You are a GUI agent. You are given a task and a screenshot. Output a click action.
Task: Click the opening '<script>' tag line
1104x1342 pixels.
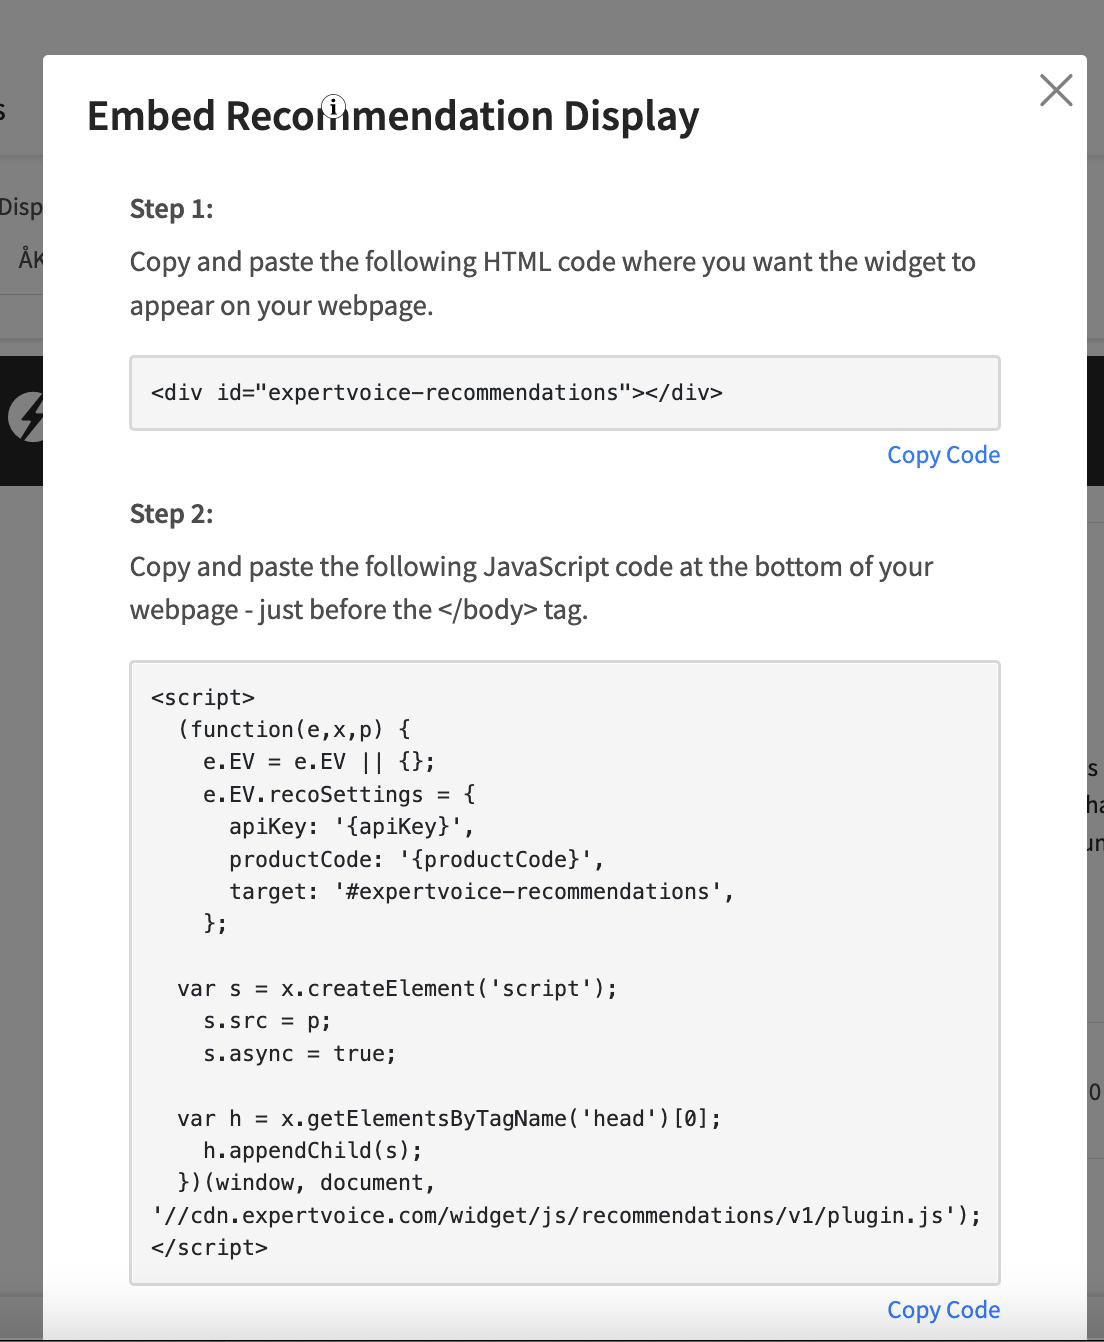pos(203,698)
